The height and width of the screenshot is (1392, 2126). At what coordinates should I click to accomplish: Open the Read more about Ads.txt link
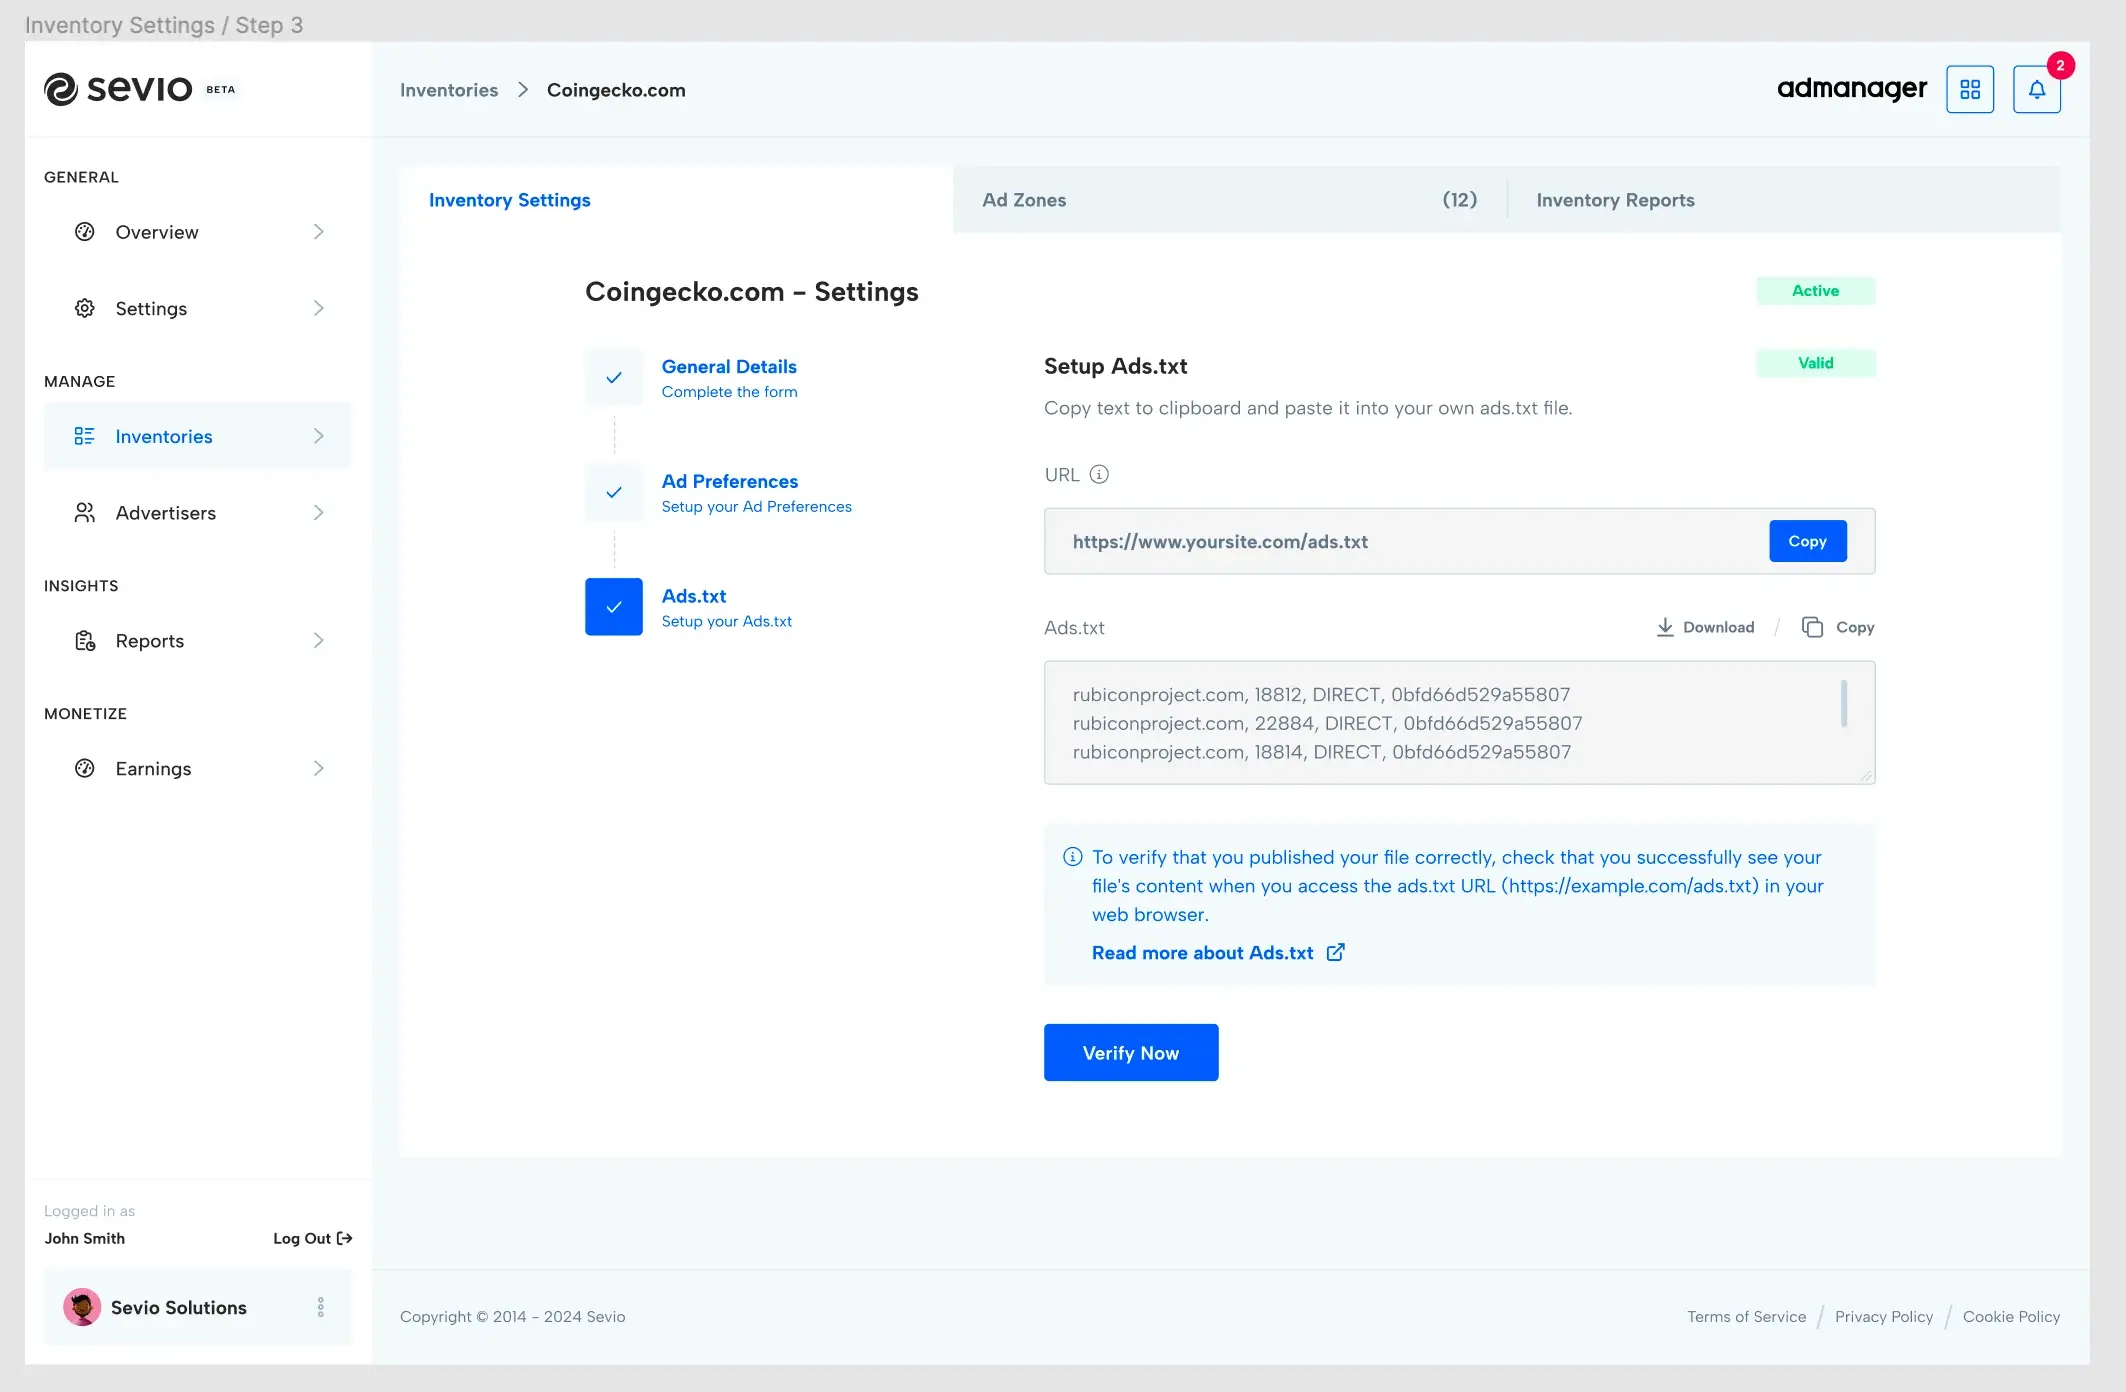pyautogui.click(x=1202, y=952)
